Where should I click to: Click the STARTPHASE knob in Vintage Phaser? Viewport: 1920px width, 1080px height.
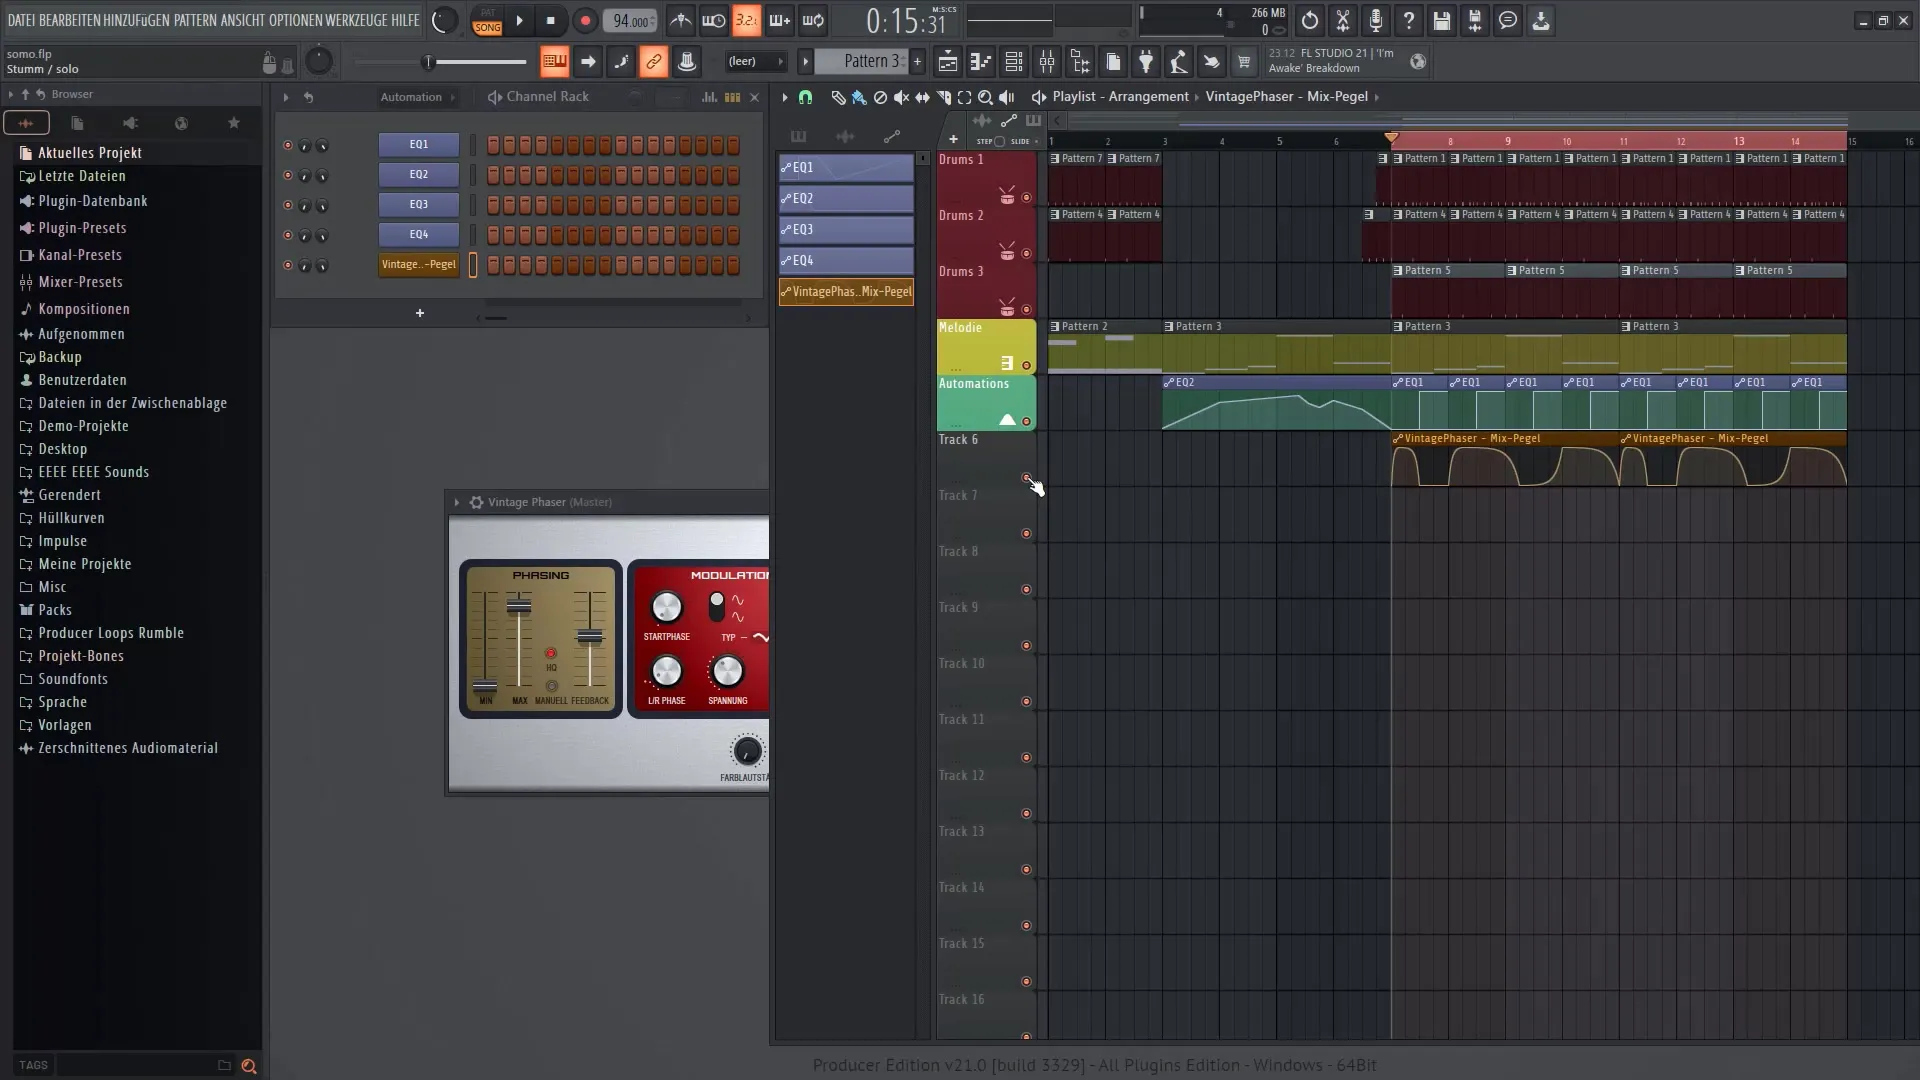(666, 607)
